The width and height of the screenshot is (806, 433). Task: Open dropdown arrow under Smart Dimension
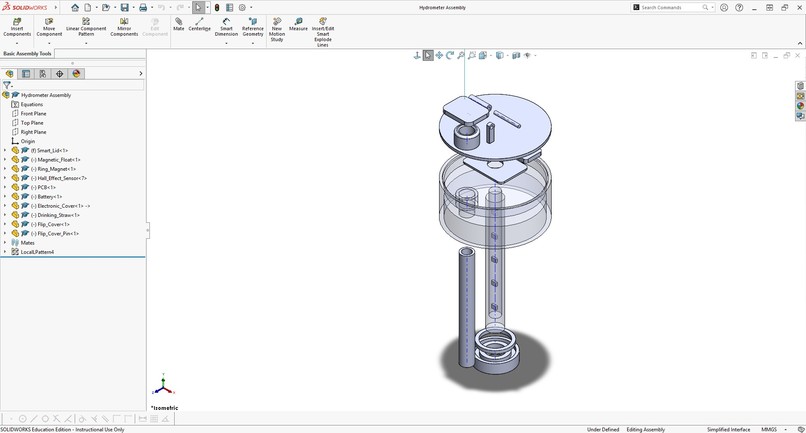click(x=226, y=43)
